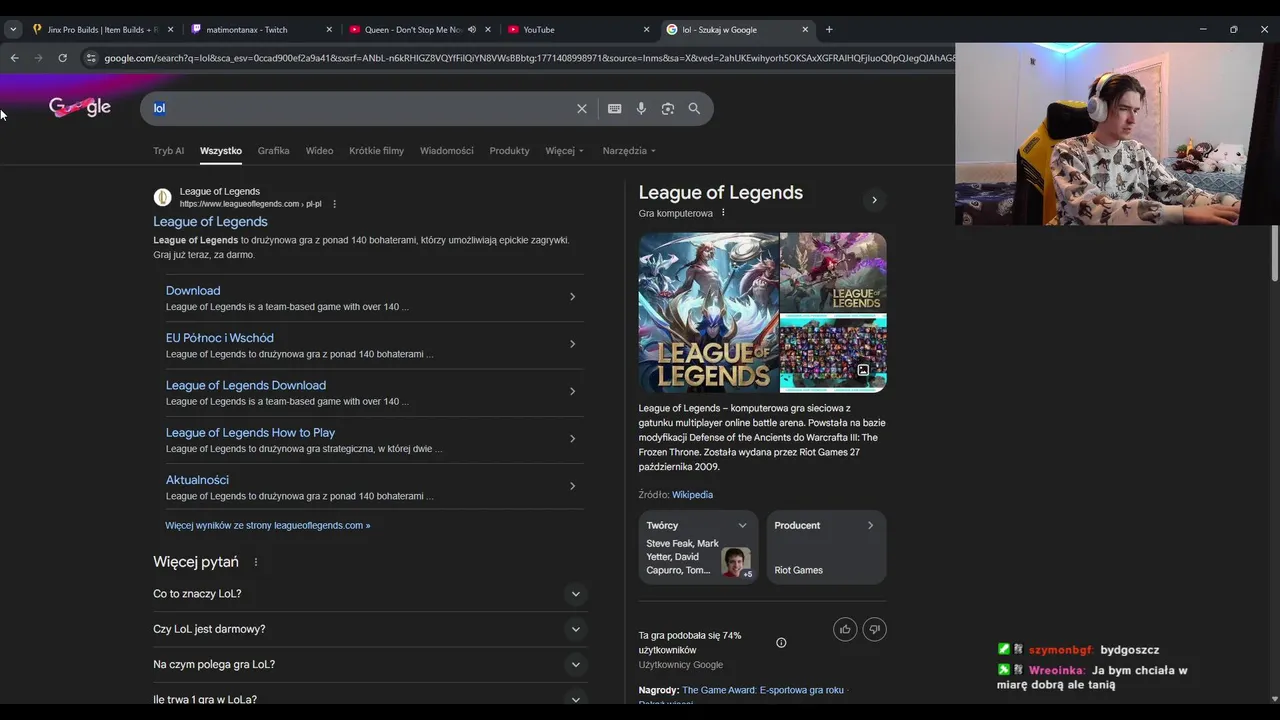
Task: Open Google Lens image search icon
Action: [x=668, y=108]
